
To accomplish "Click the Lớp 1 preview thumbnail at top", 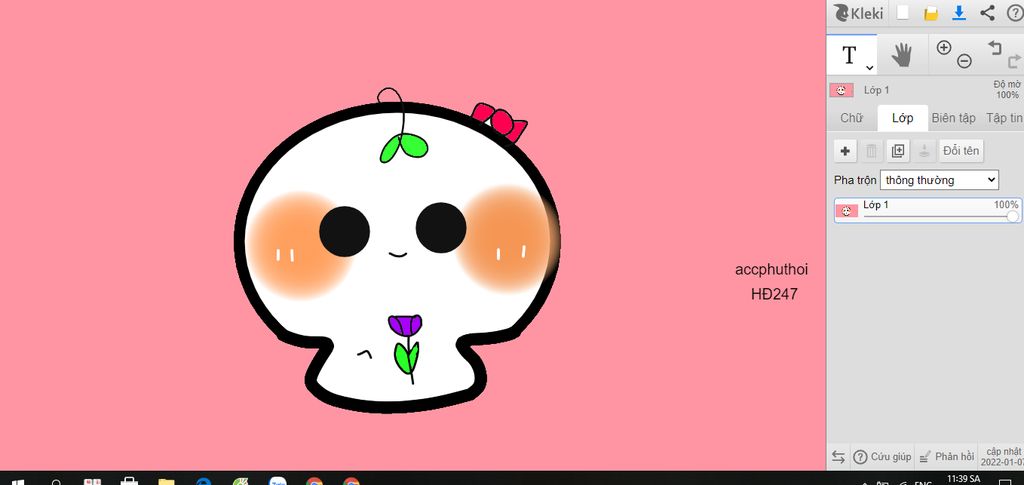I will point(841,90).
